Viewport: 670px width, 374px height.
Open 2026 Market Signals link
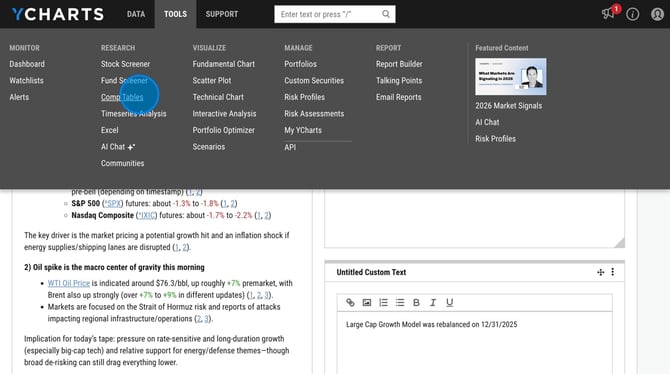tap(508, 106)
